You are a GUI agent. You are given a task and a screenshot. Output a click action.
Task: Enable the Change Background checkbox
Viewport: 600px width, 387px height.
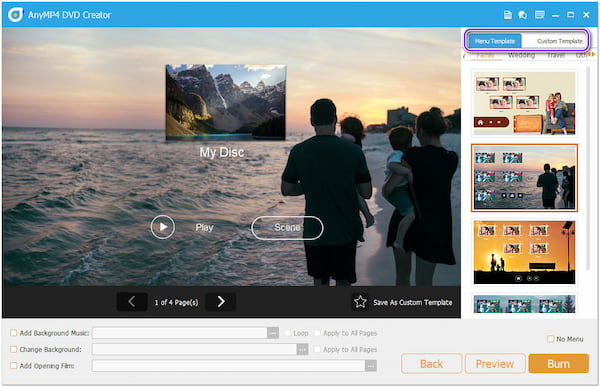coord(13,349)
